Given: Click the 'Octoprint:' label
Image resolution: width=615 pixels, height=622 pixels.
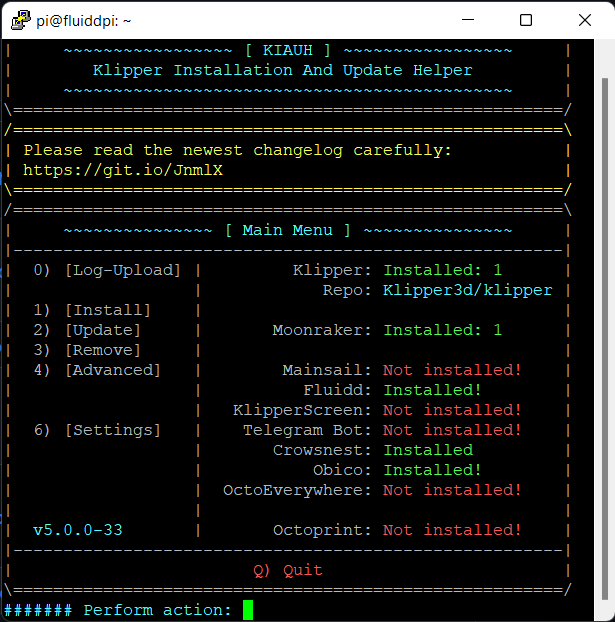Looking at the screenshot, I should [322, 530].
